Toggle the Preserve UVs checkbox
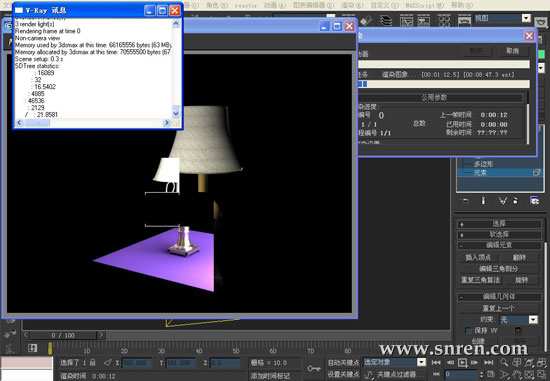This screenshot has width=550, height=381. coord(469,330)
